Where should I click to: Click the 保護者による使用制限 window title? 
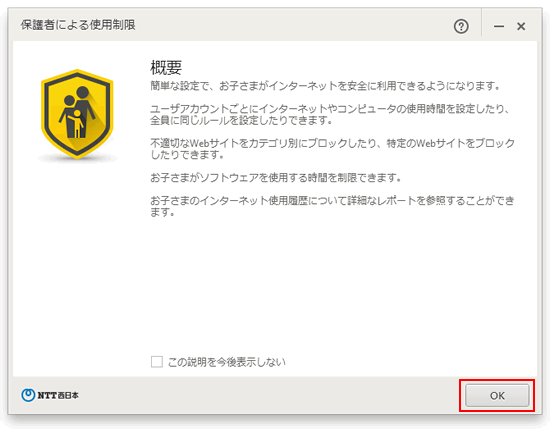(x=78, y=25)
